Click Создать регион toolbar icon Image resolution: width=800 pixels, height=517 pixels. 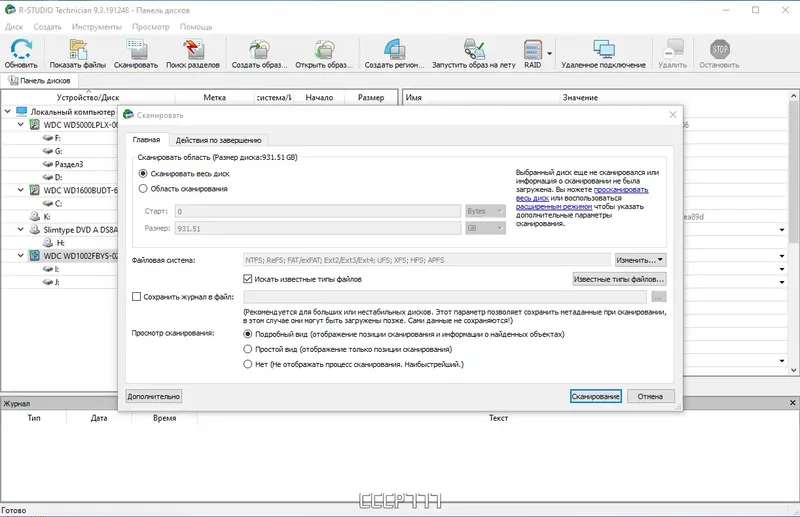point(394,50)
